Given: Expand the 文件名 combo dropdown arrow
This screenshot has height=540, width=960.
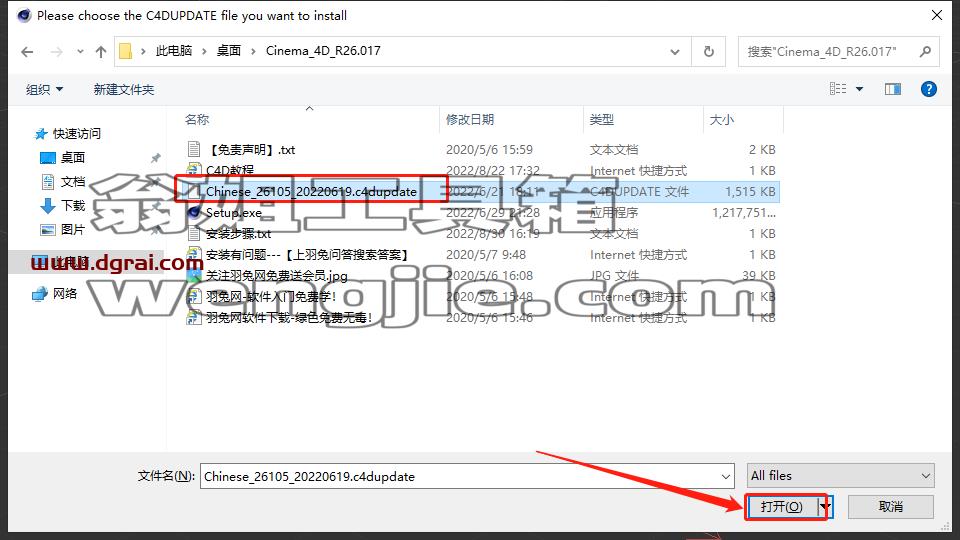Looking at the screenshot, I should 726,476.
